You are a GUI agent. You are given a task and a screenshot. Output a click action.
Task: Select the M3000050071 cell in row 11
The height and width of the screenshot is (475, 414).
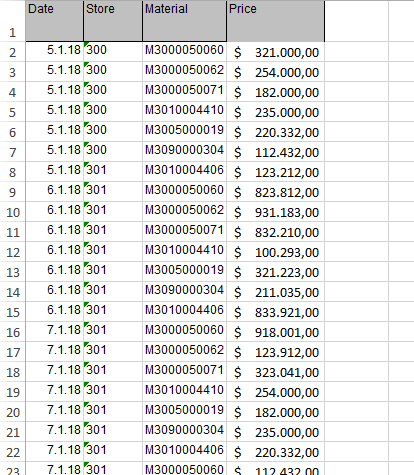[x=184, y=232]
